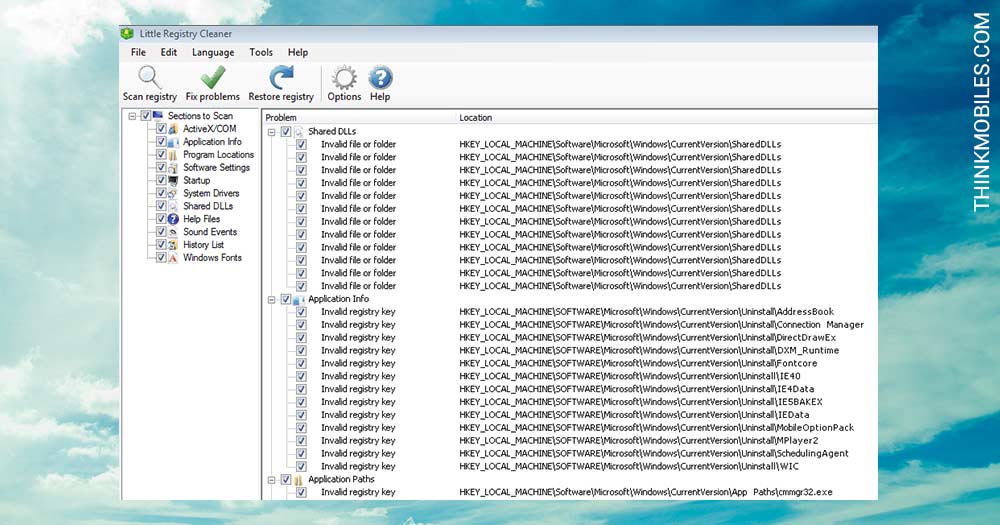Open the File menu
Viewport: 1000px width, 525px height.
(x=138, y=52)
